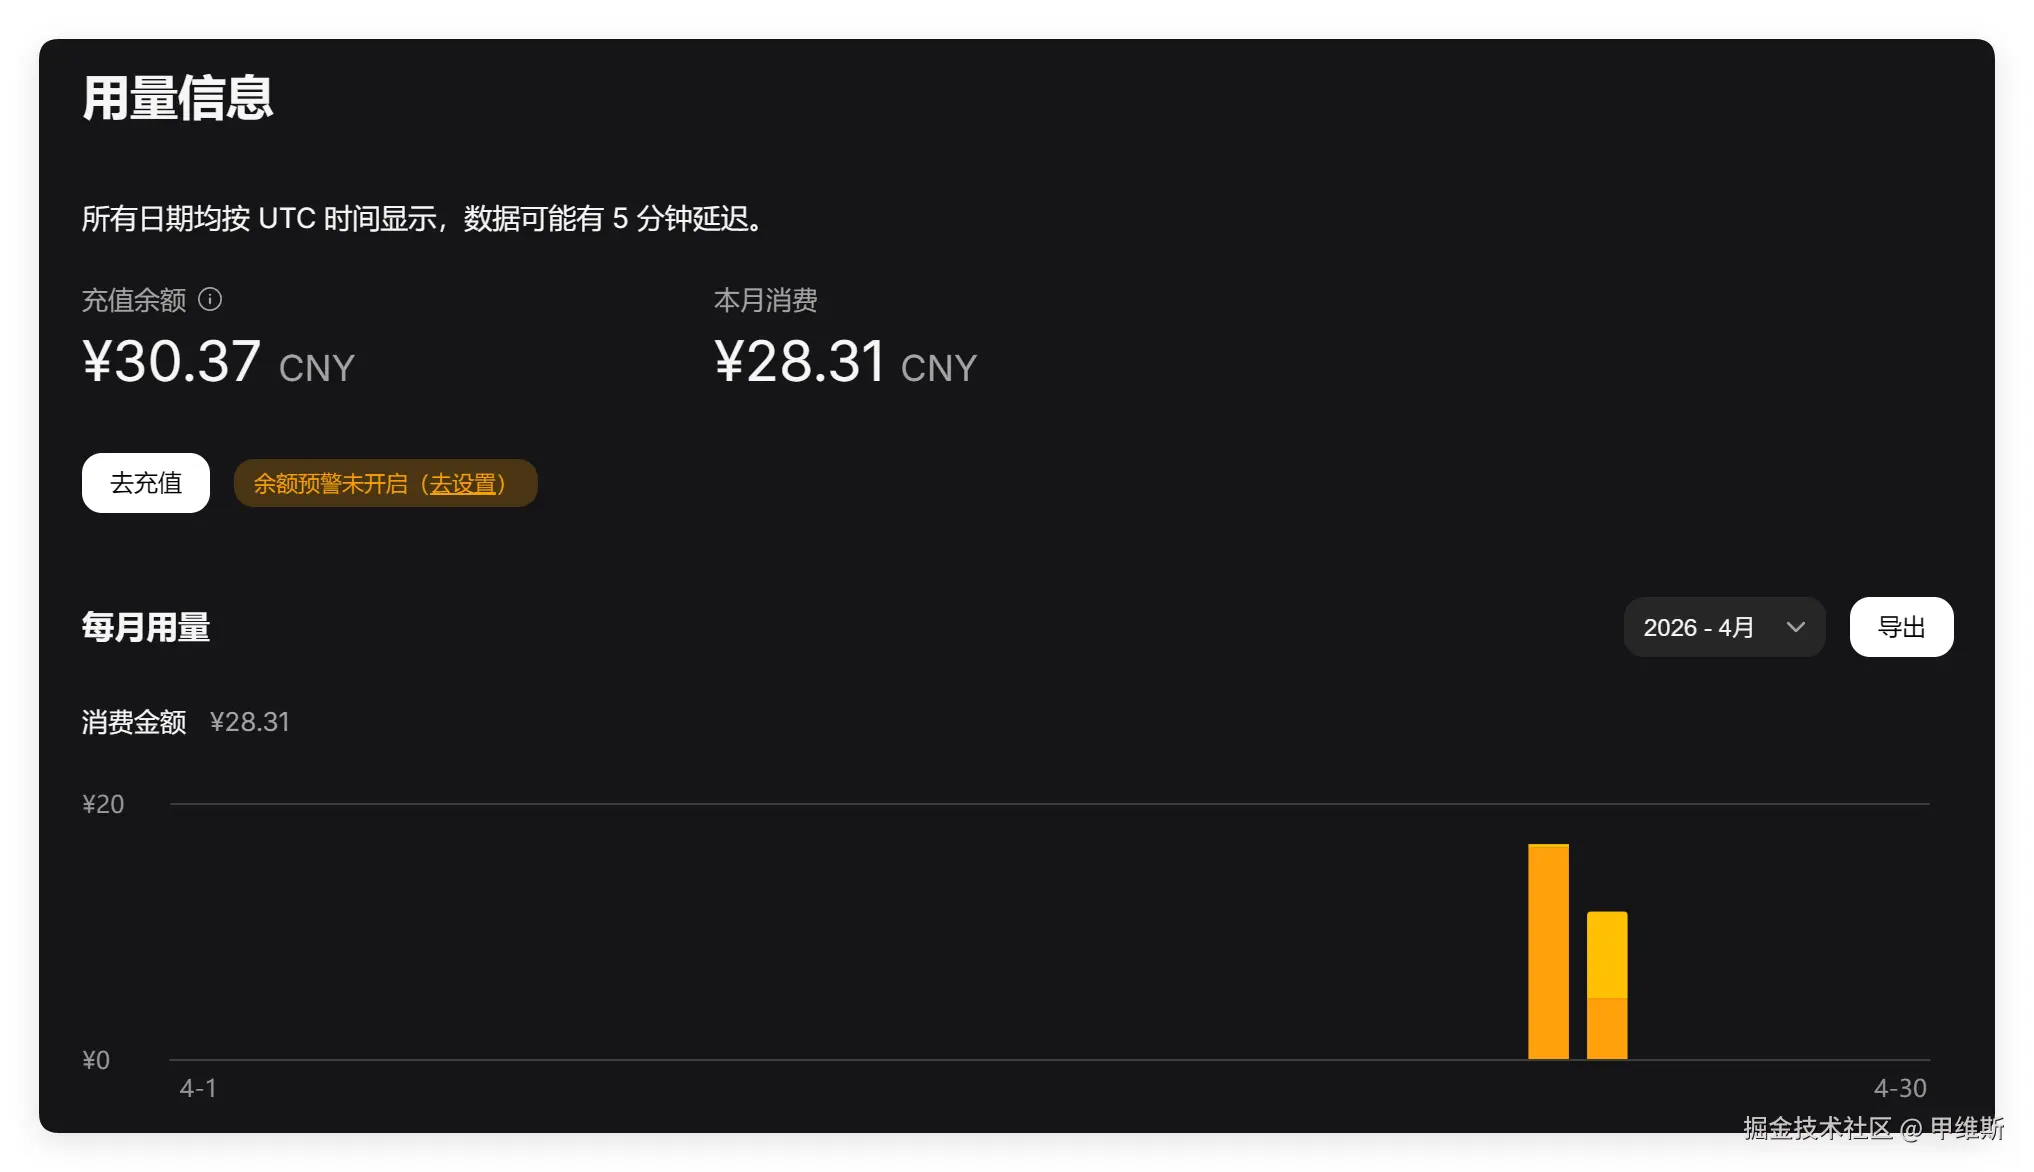2034x1172 pixels.
Task: Open the 去设置 balance alert link
Action: [463, 484]
